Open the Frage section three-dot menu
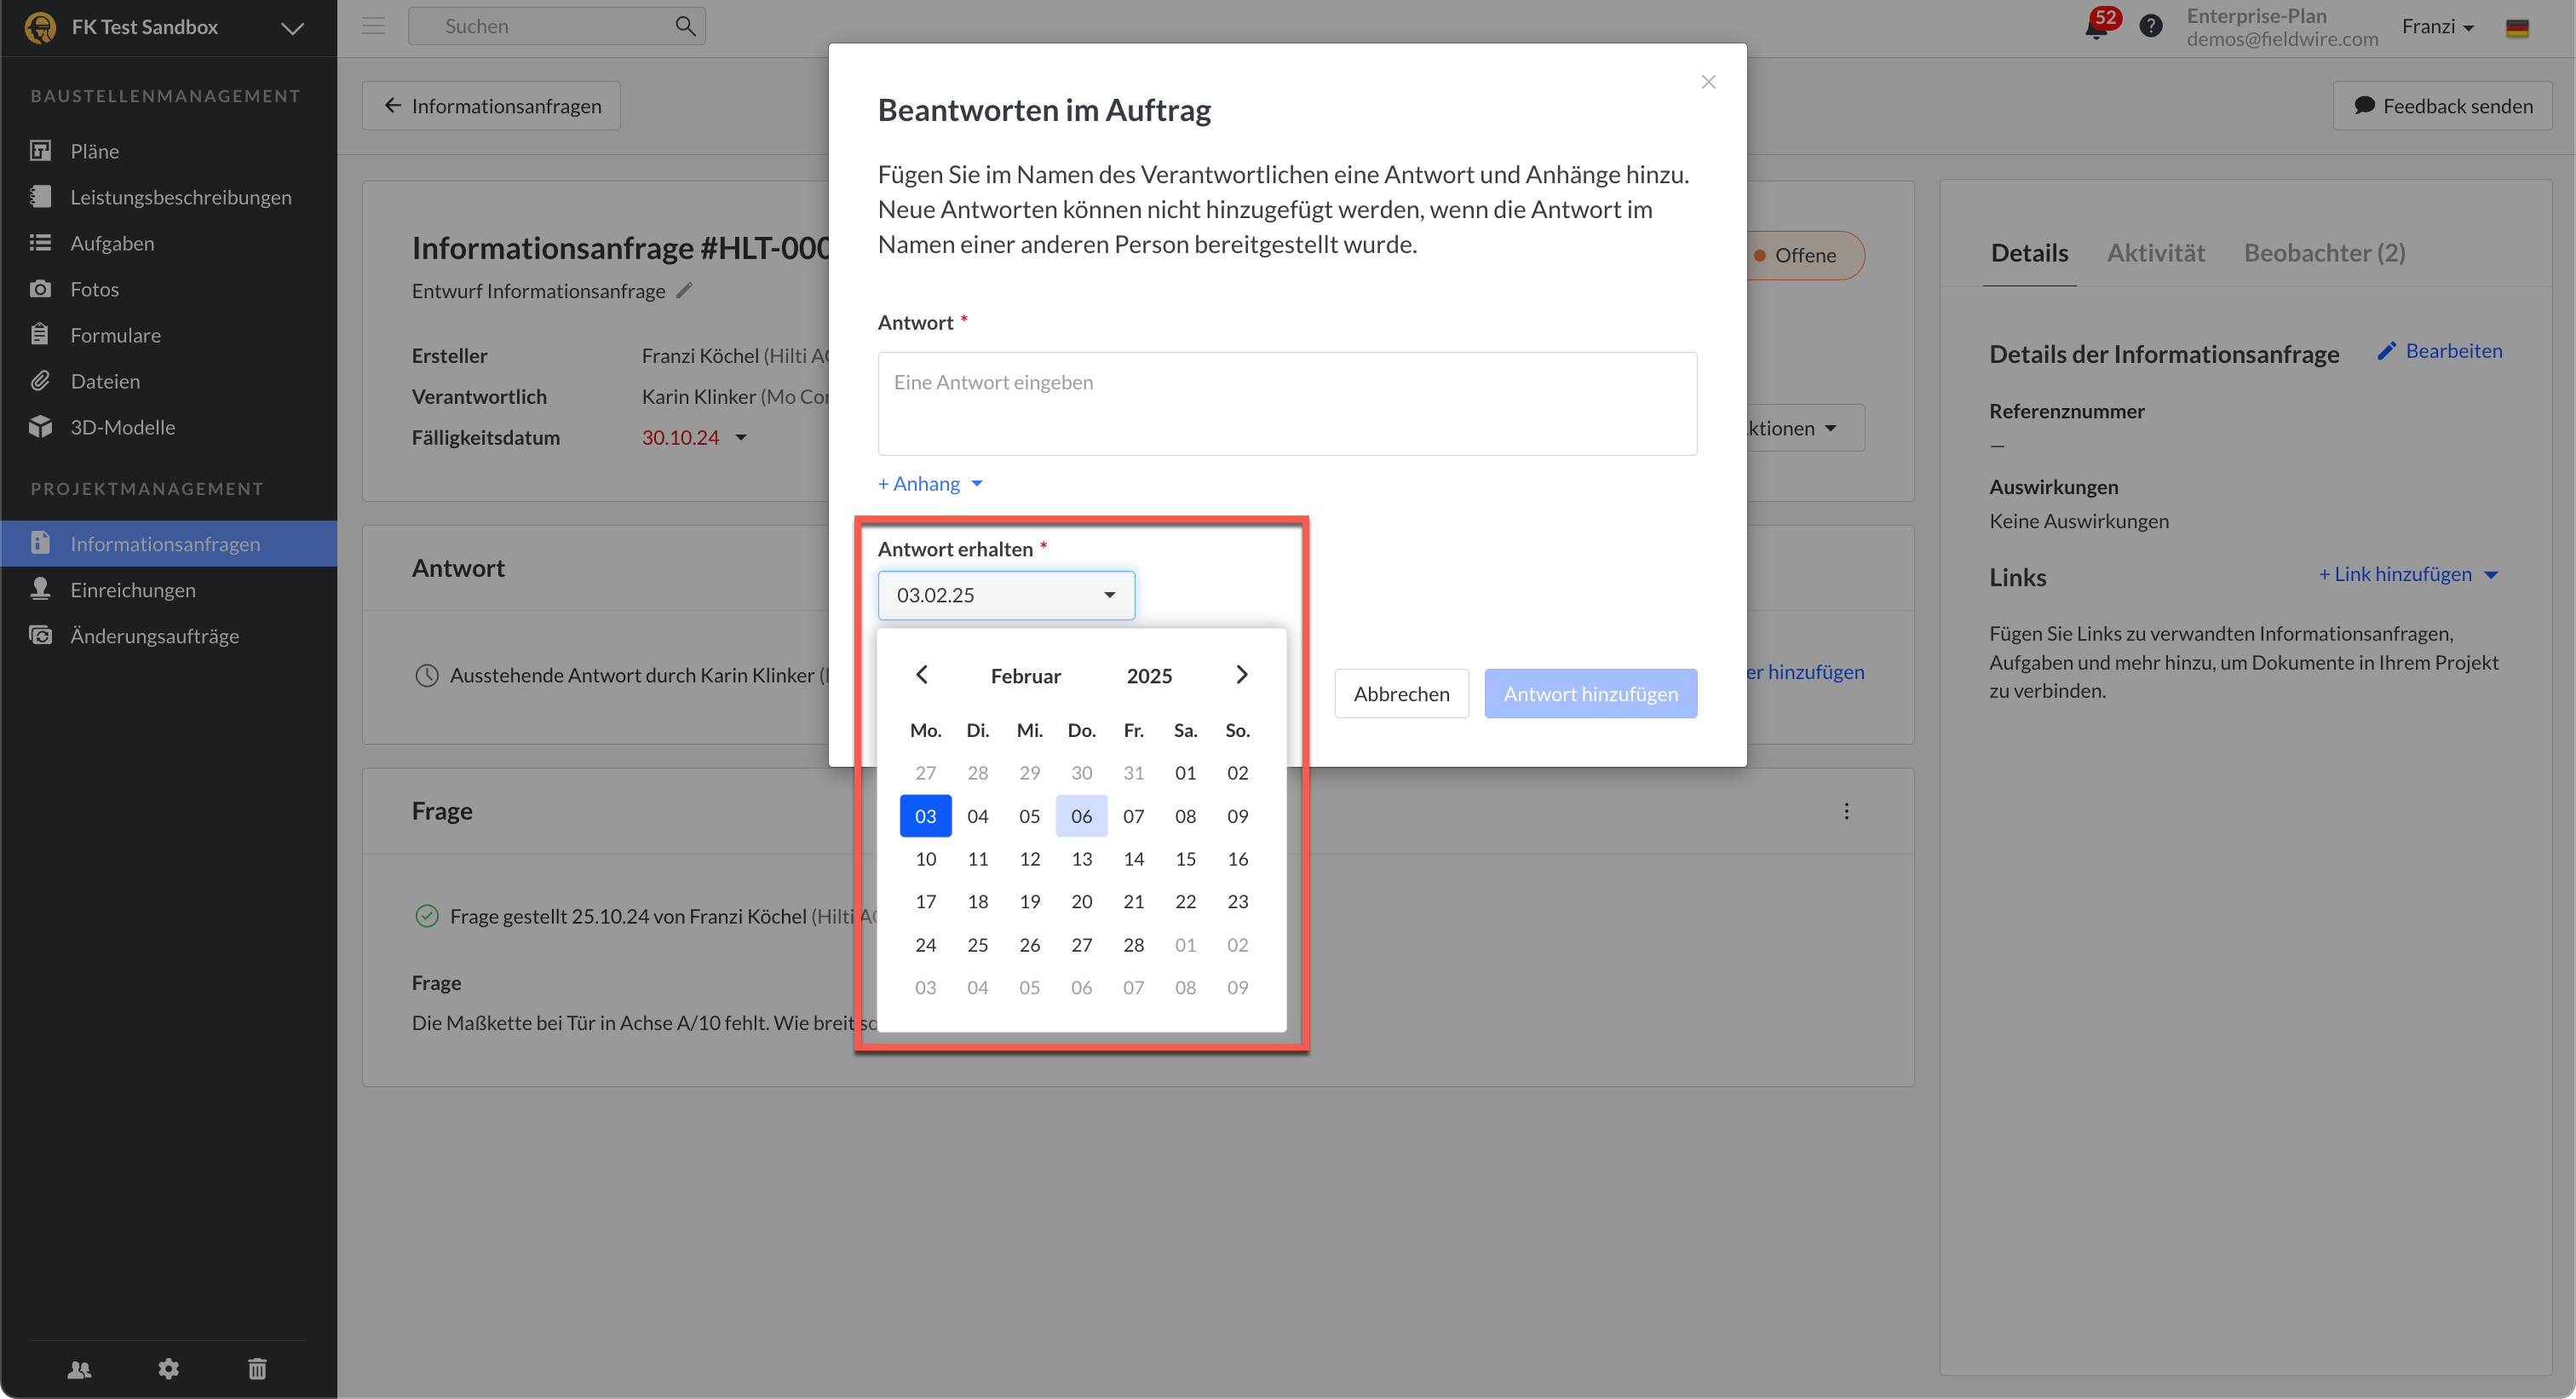Image resolution: width=2576 pixels, height=1399 pixels. [1846, 811]
